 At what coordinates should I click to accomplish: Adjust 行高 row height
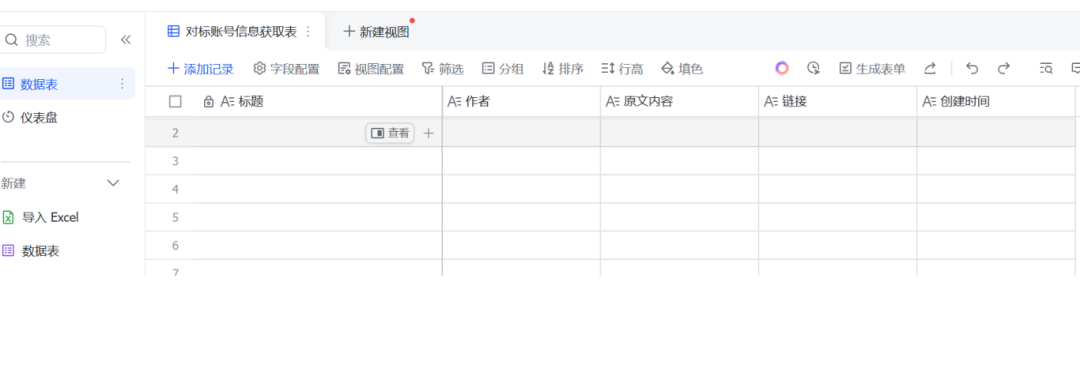[x=622, y=69]
